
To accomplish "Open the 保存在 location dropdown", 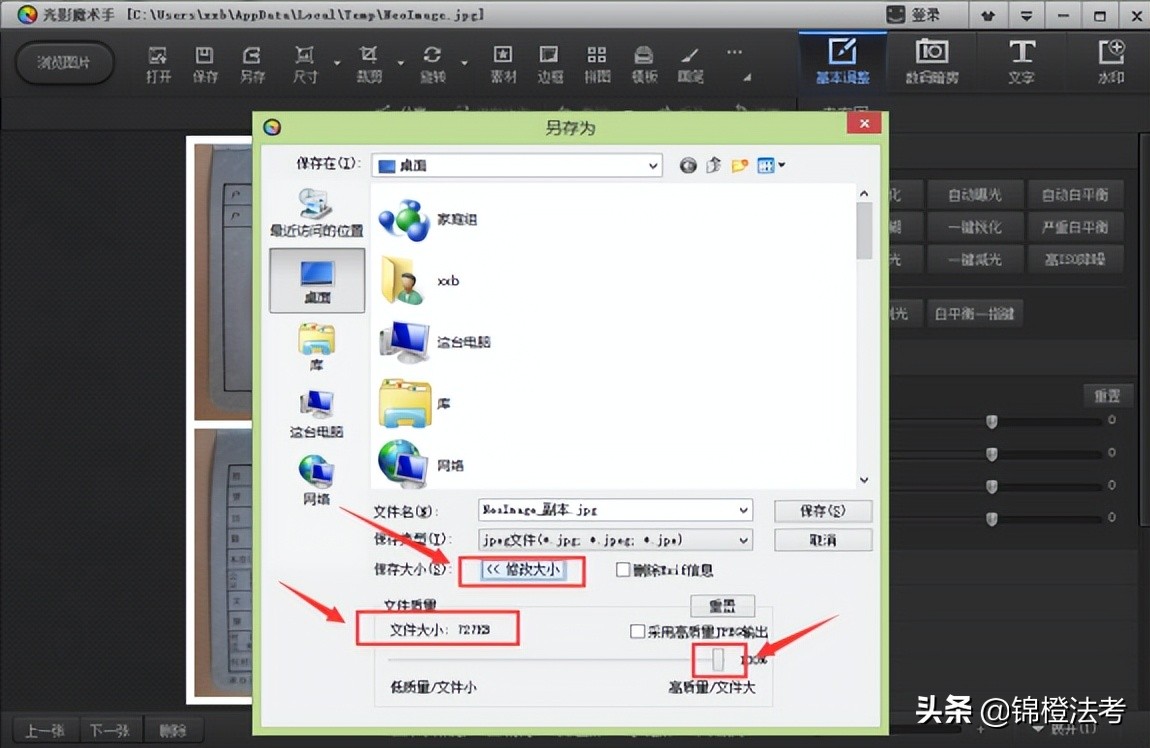I will click(x=654, y=165).
